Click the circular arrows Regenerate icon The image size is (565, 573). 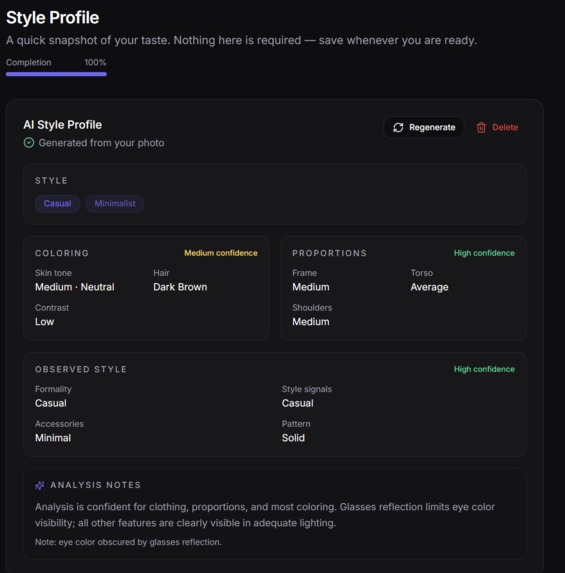(x=398, y=128)
